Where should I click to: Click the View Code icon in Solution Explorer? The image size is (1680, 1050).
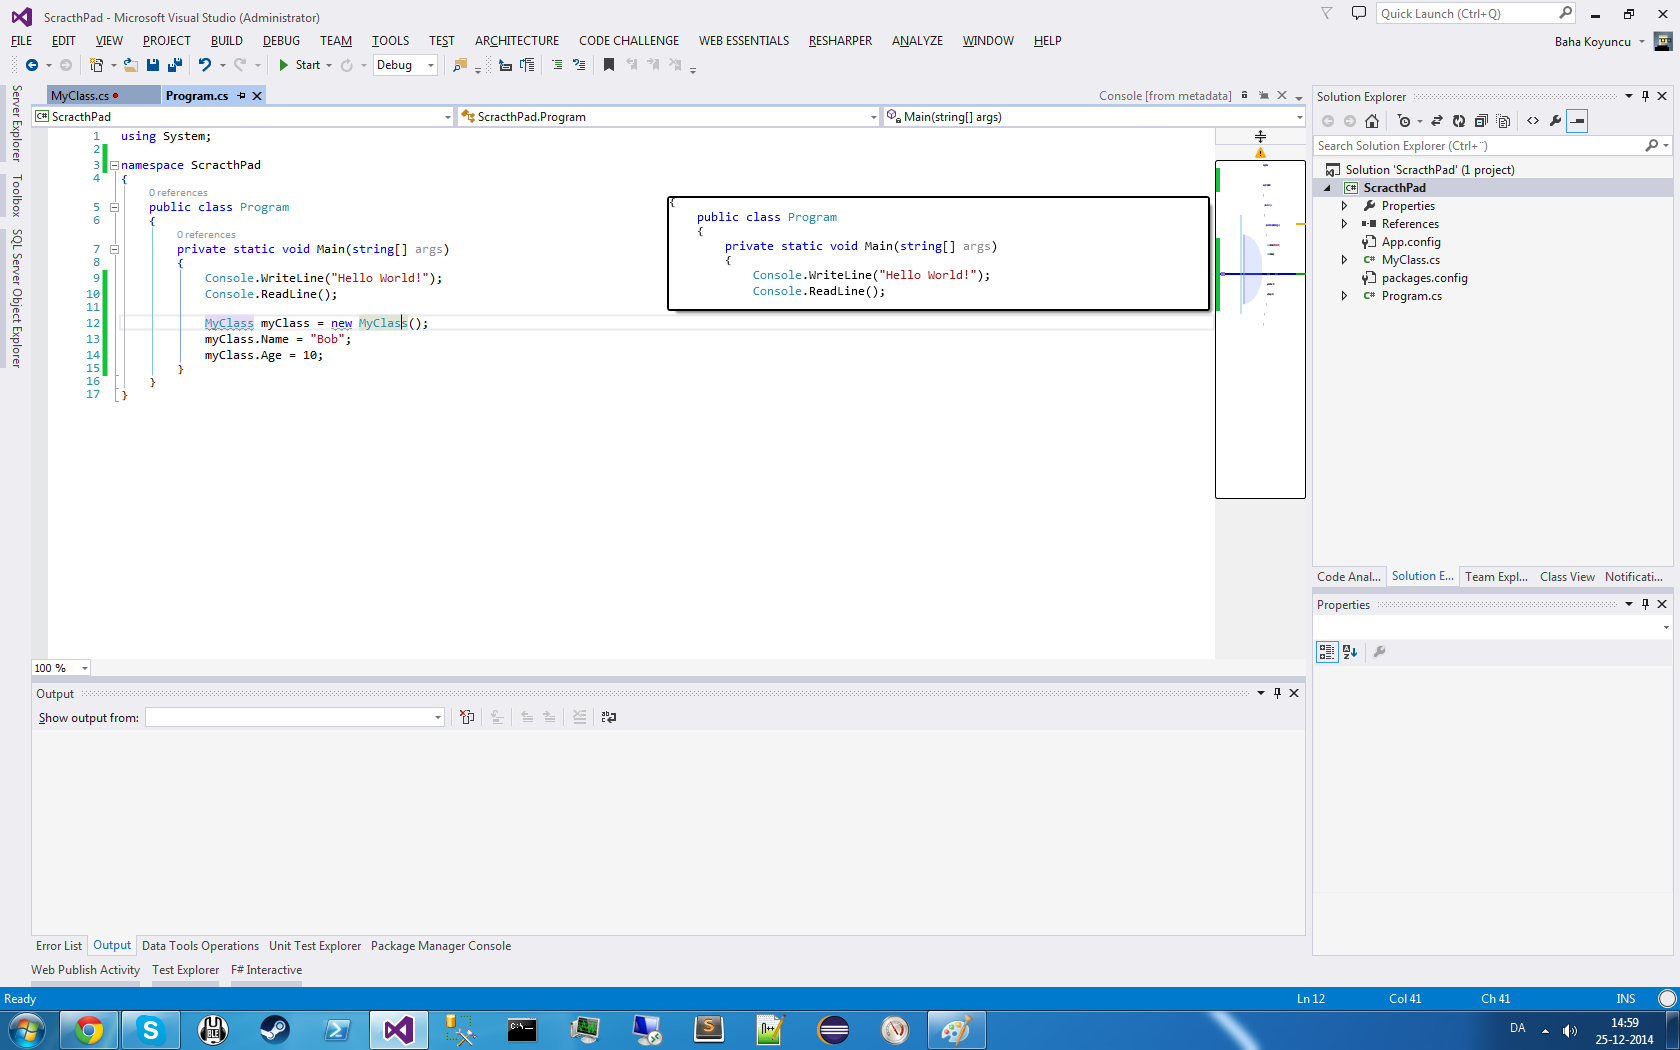click(x=1533, y=121)
